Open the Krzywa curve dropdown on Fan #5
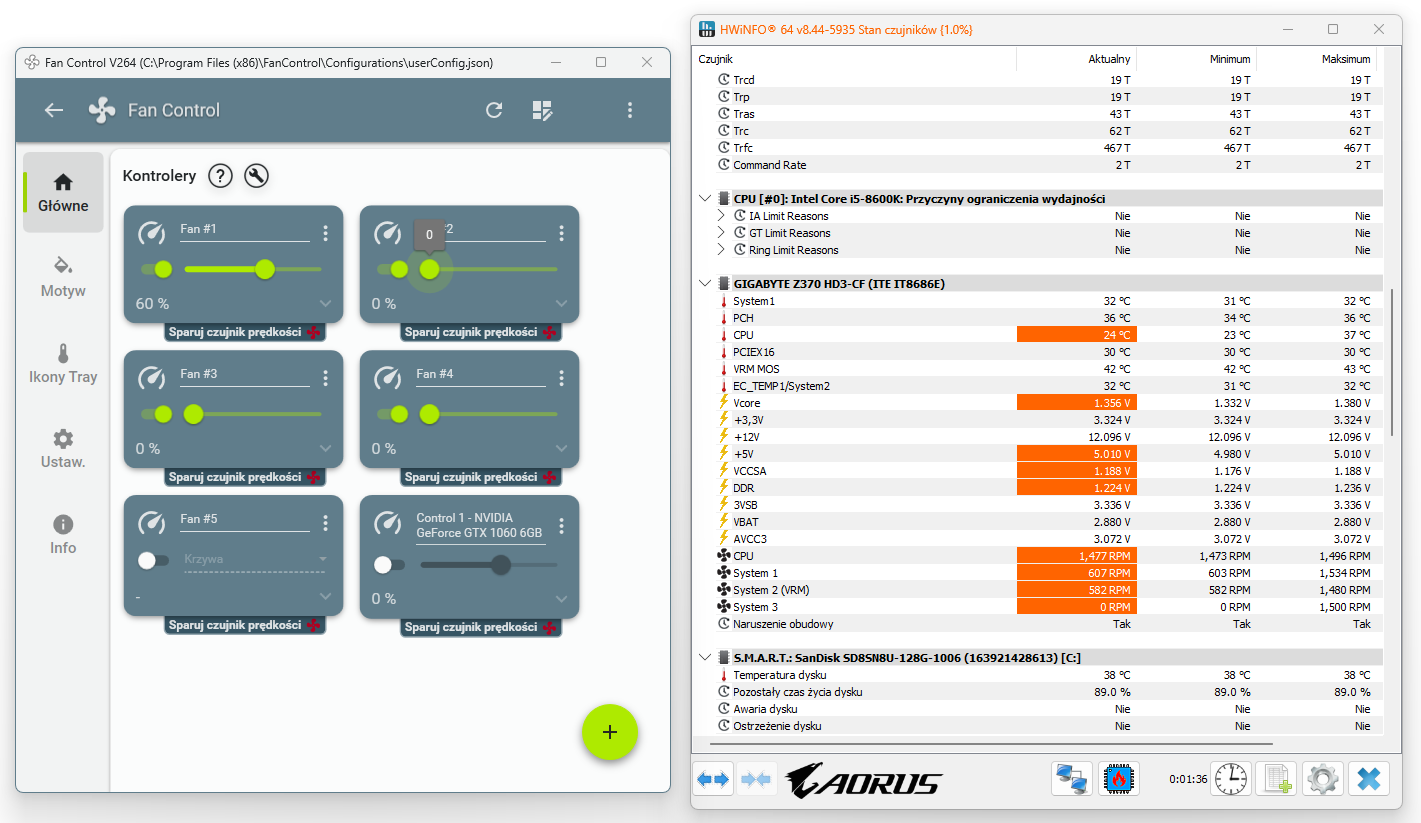1421x823 pixels. [255, 560]
